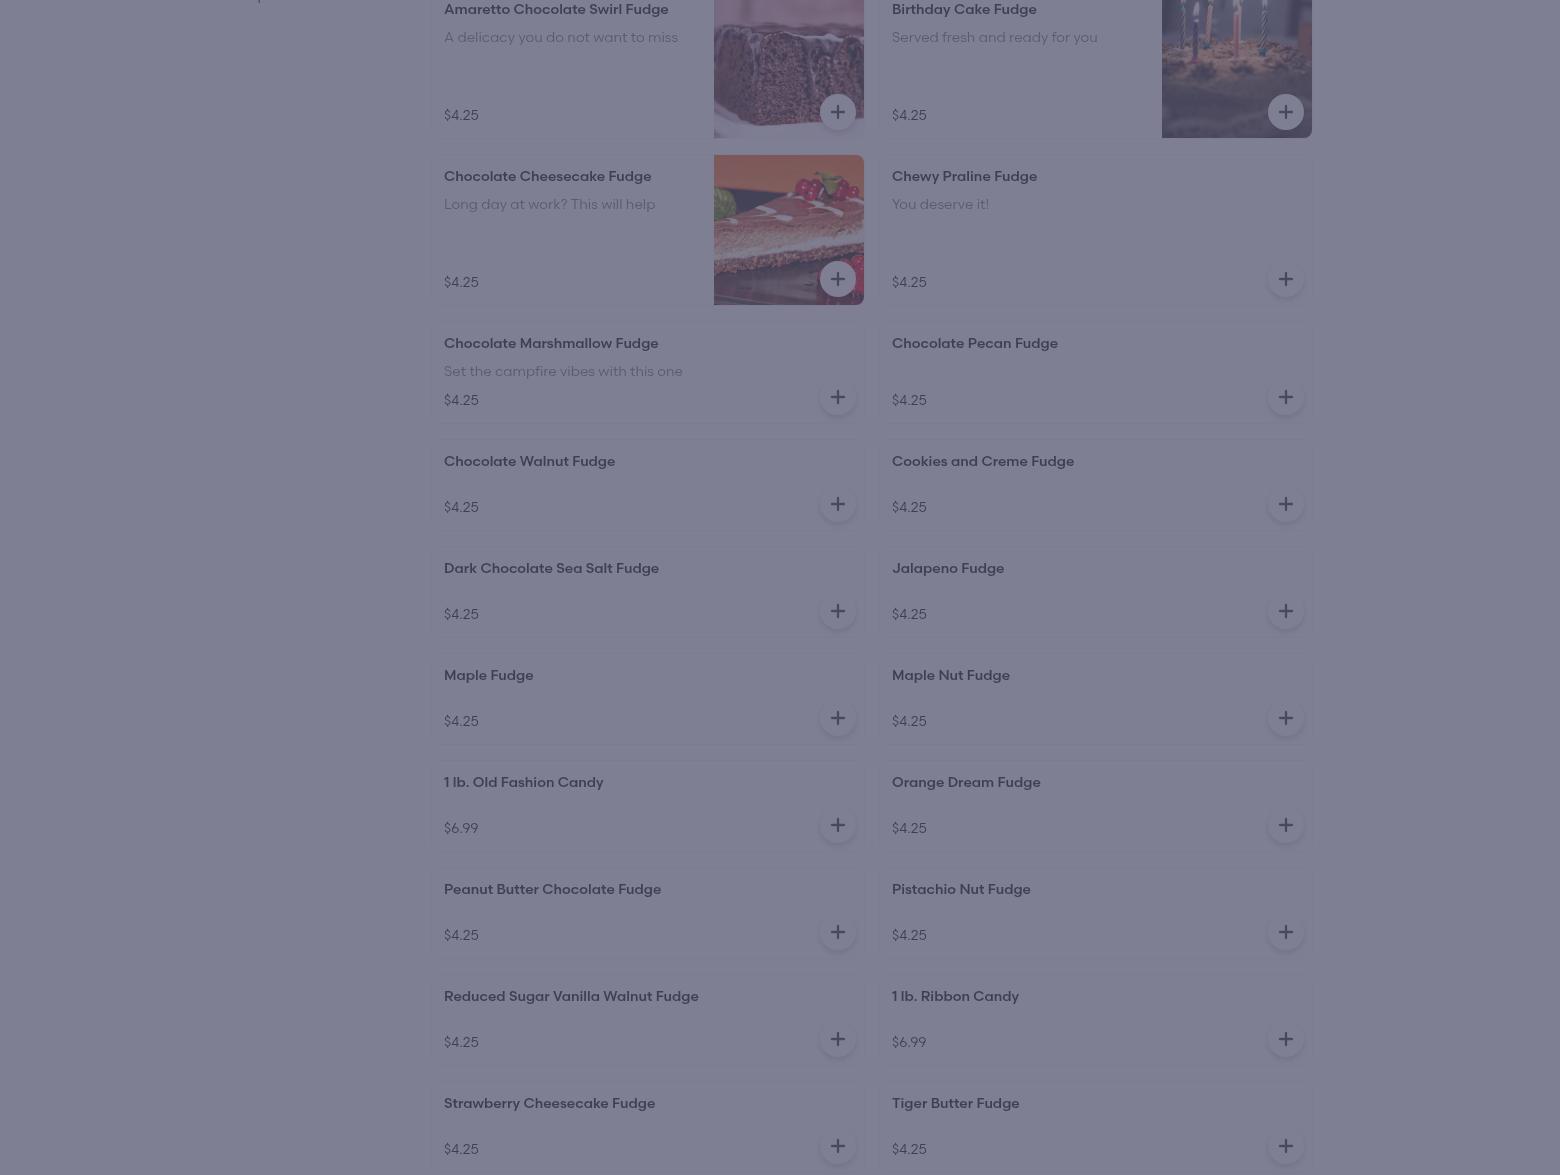
Task: Add Jalapeno Fudge with plus button
Action: click(1286, 611)
